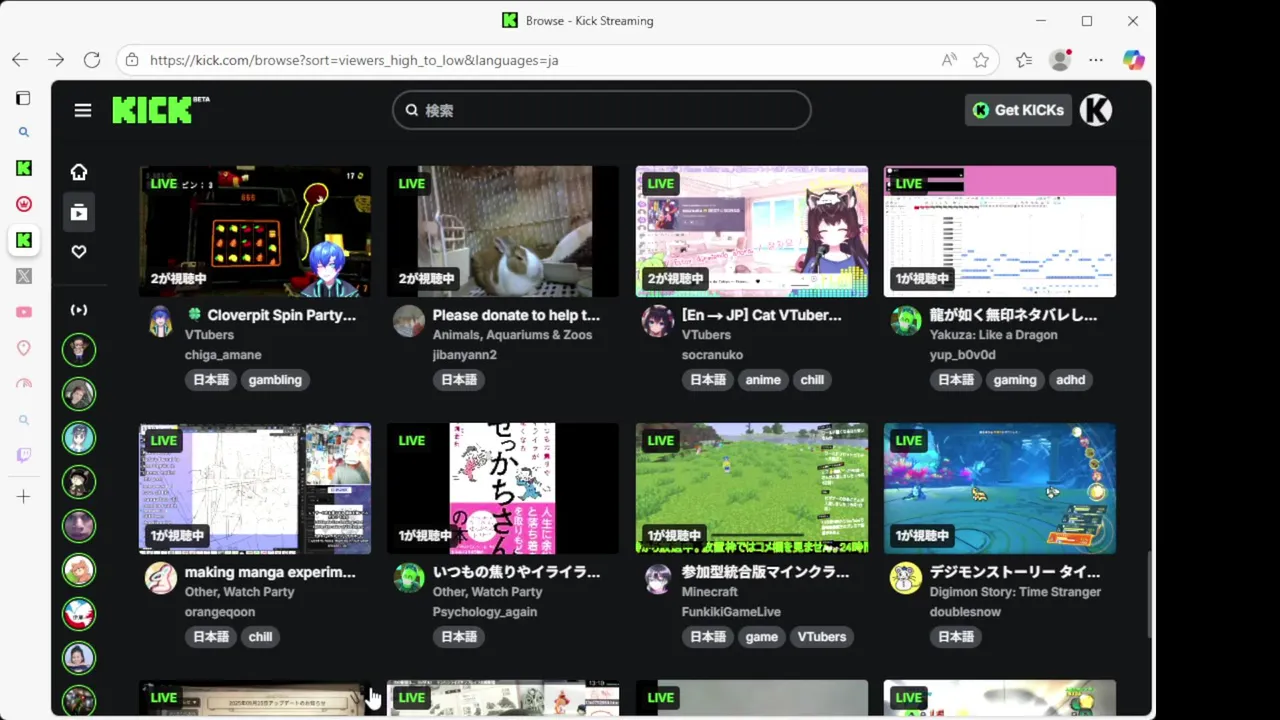
Task: Click chill tag under orangeqoon stream
Action: pyautogui.click(x=260, y=637)
